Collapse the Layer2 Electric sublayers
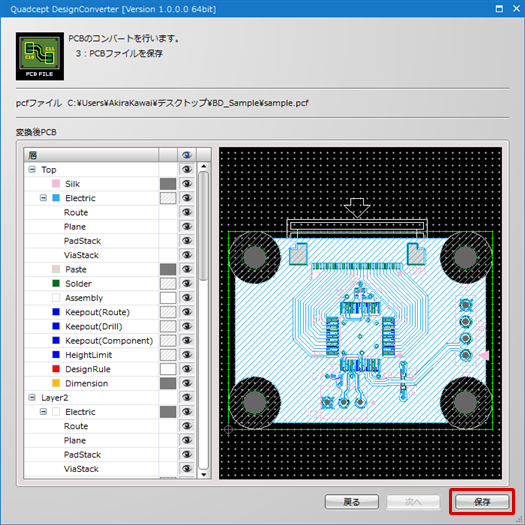525x525 pixels. [43, 411]
